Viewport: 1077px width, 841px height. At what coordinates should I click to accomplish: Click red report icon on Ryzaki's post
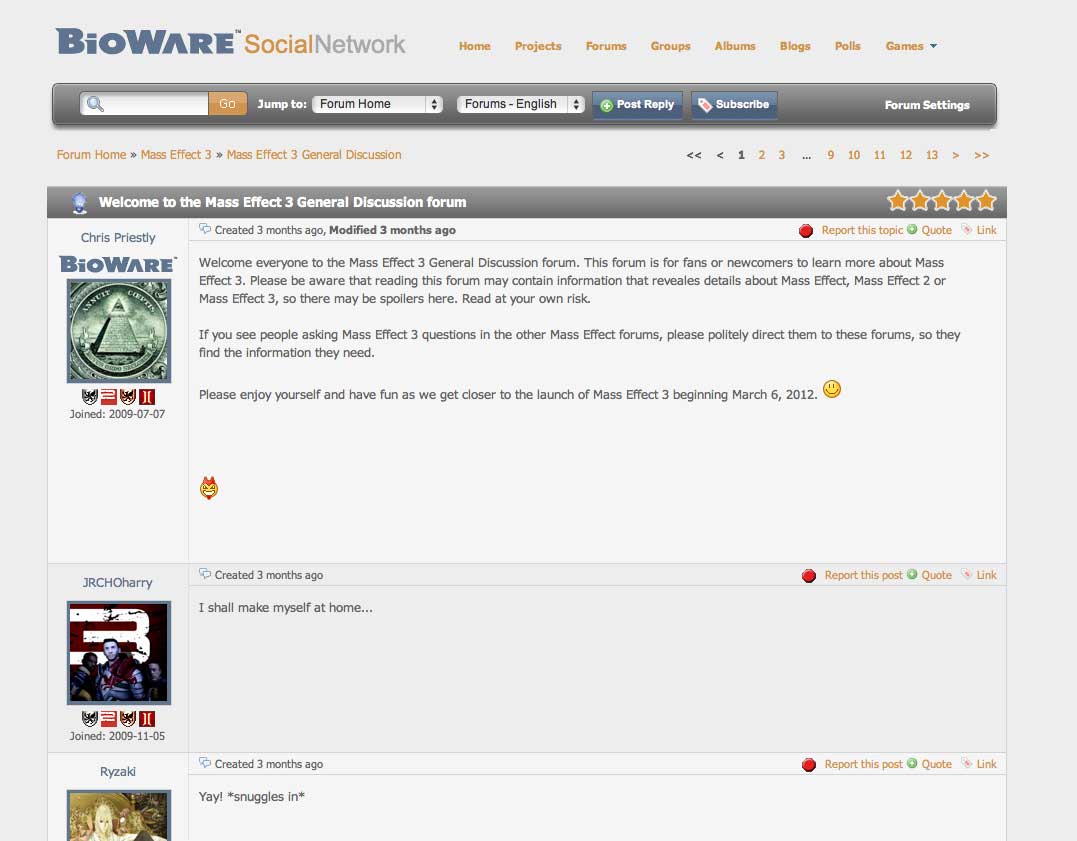(808, 765)
